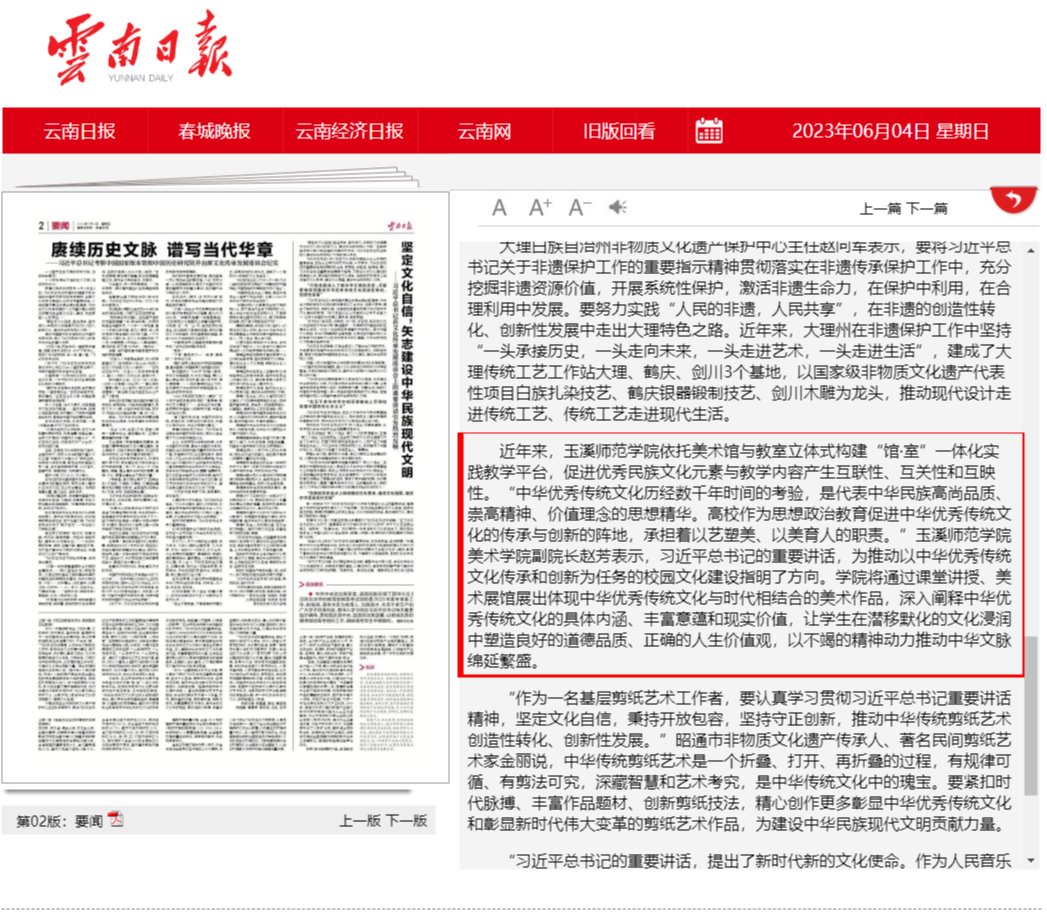
Task: Go to next page via 下一版
Action: pos(406,821)
